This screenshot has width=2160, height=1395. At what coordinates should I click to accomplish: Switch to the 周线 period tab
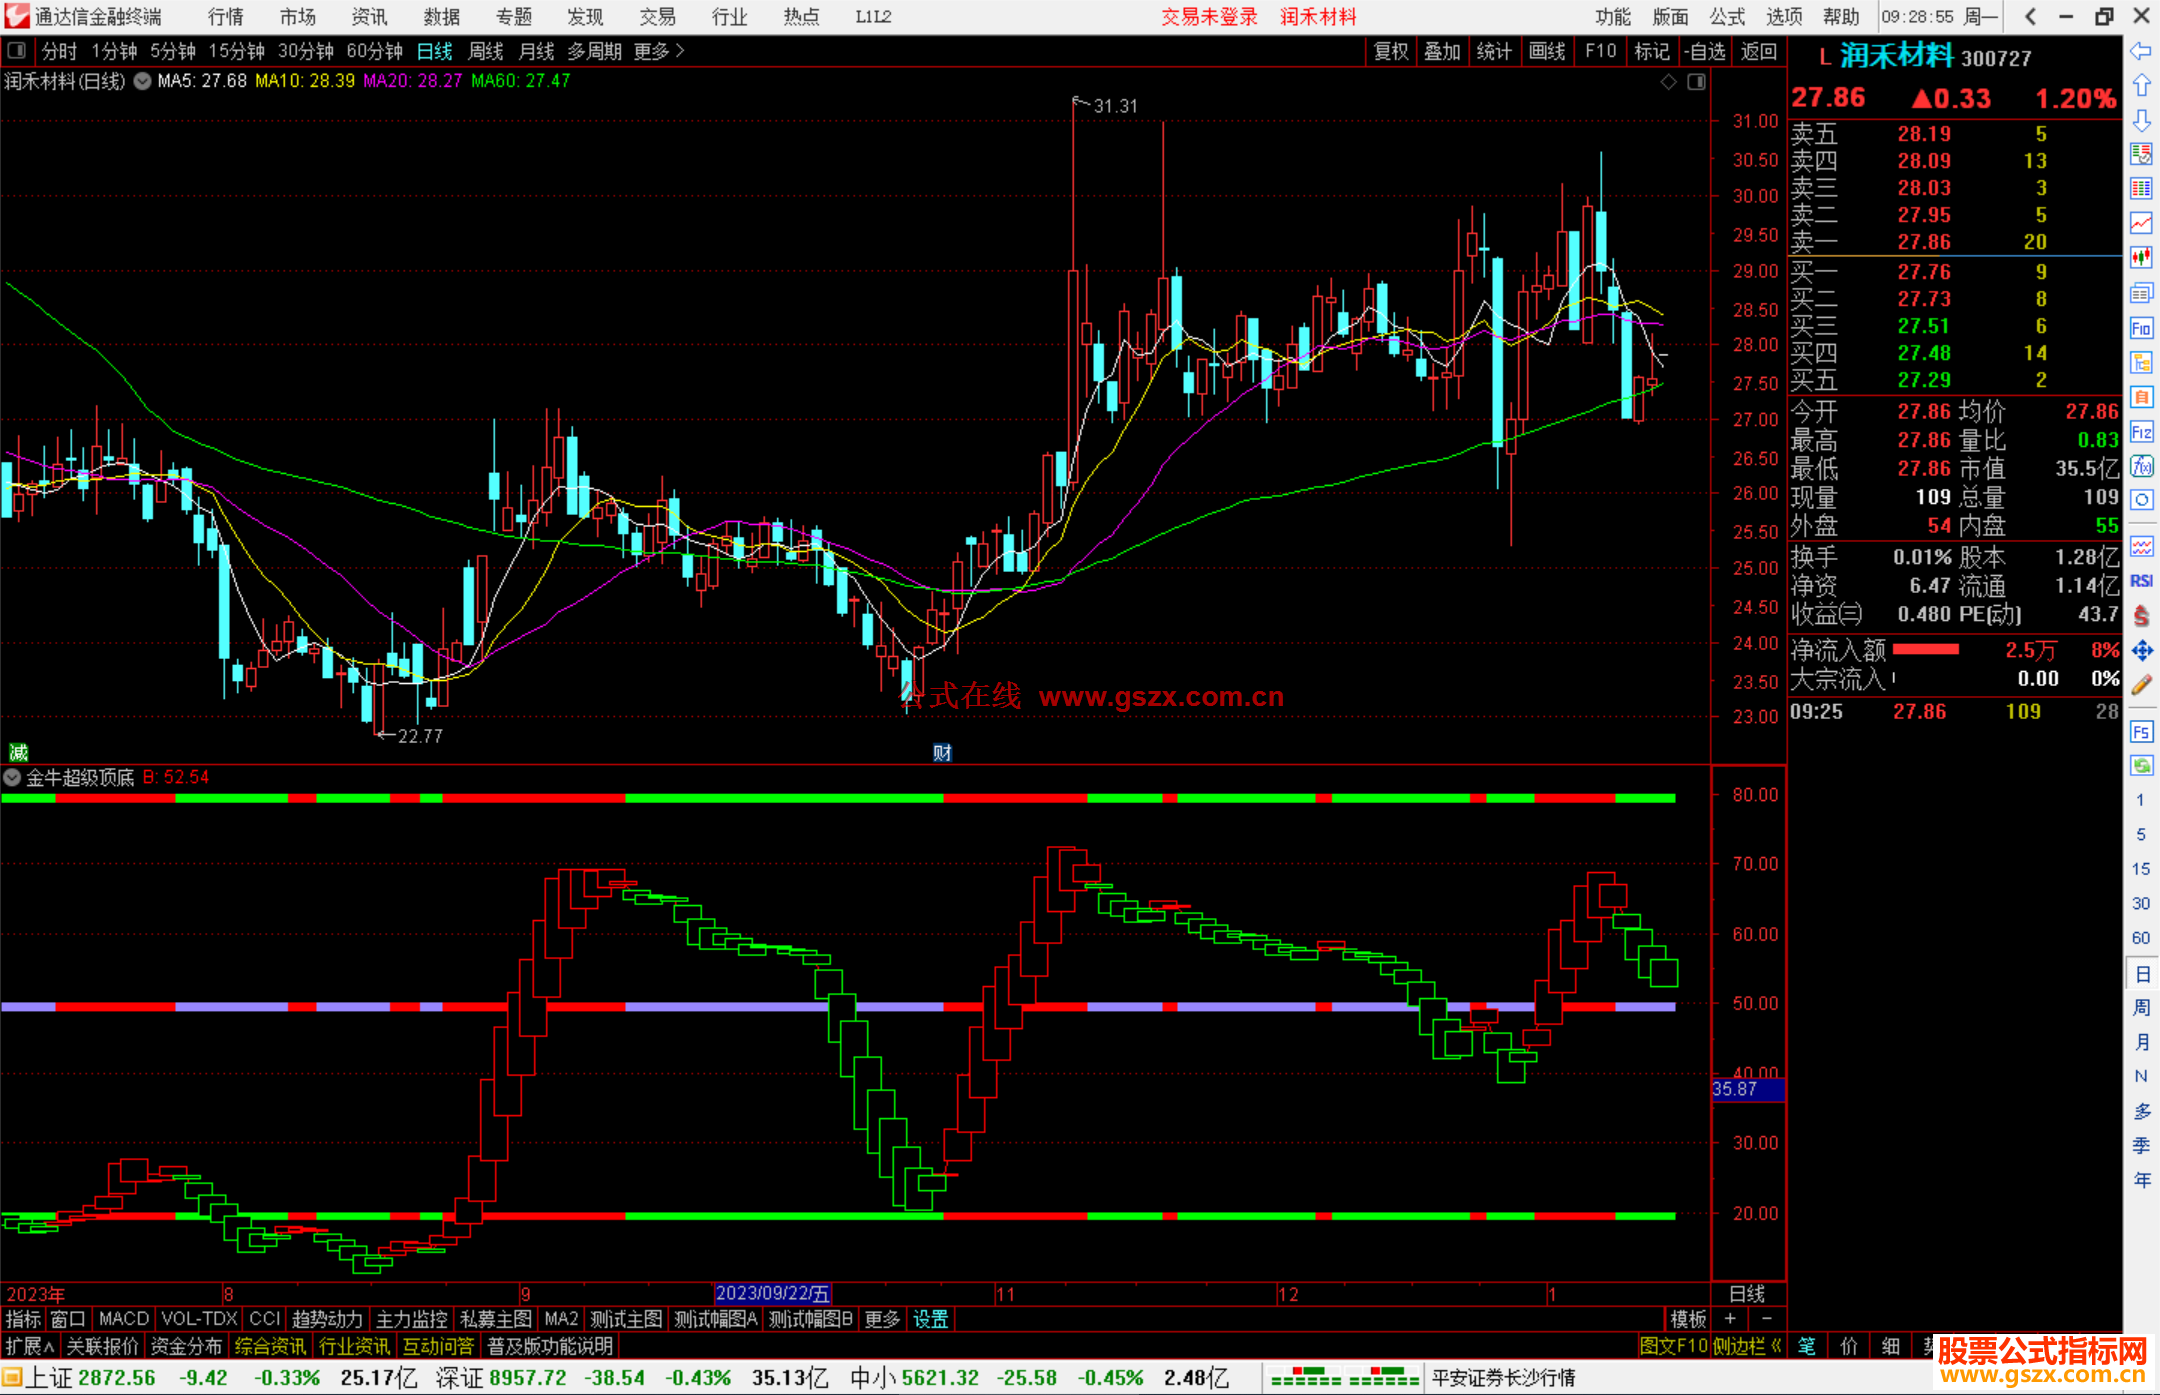(485, 51)
